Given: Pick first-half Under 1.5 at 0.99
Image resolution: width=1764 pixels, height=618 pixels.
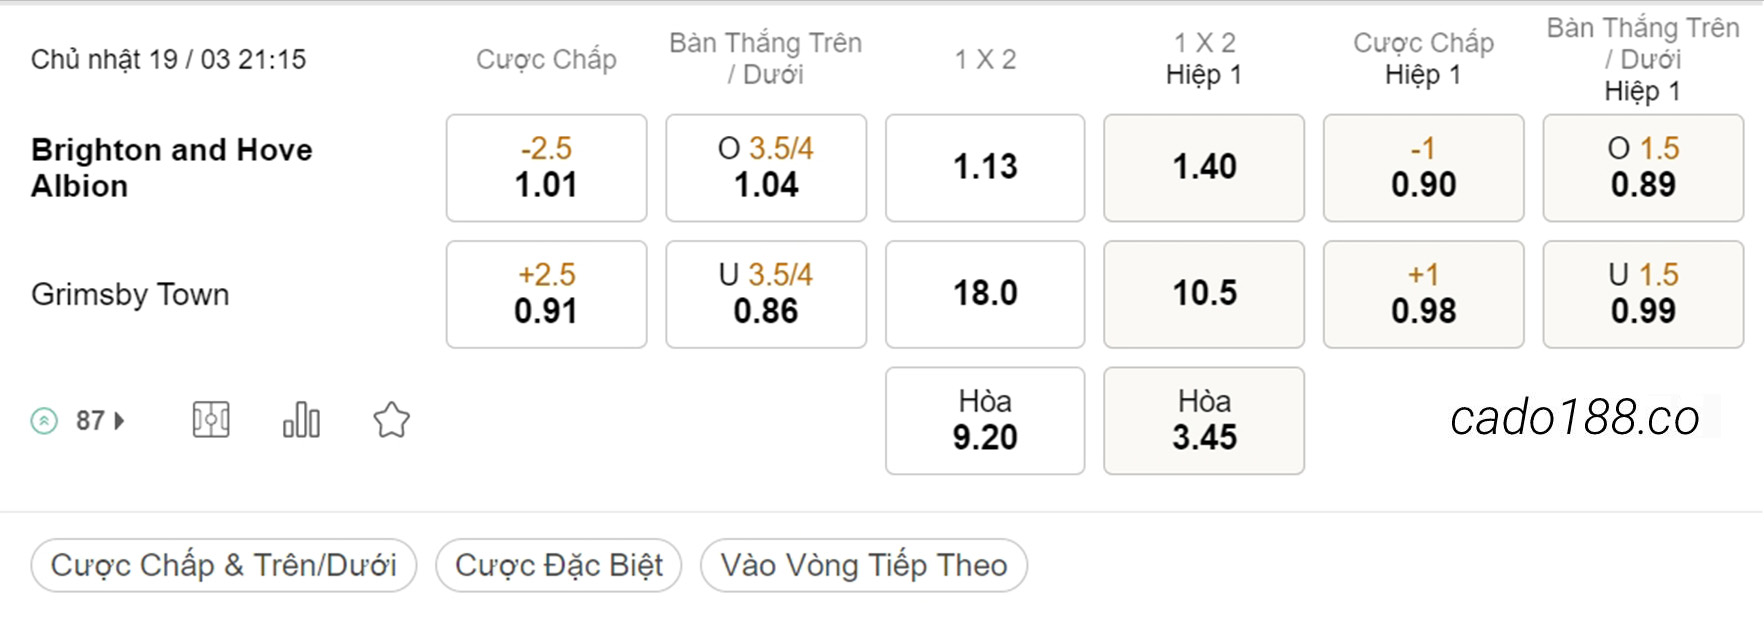Looking at the screenshot, I should [x=1643, y=294].
